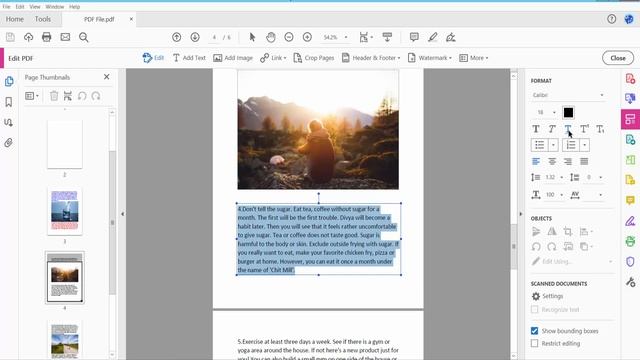Open the Find text magnifier icon
This screenshot has width=640, height=360.
click(84, 37)
